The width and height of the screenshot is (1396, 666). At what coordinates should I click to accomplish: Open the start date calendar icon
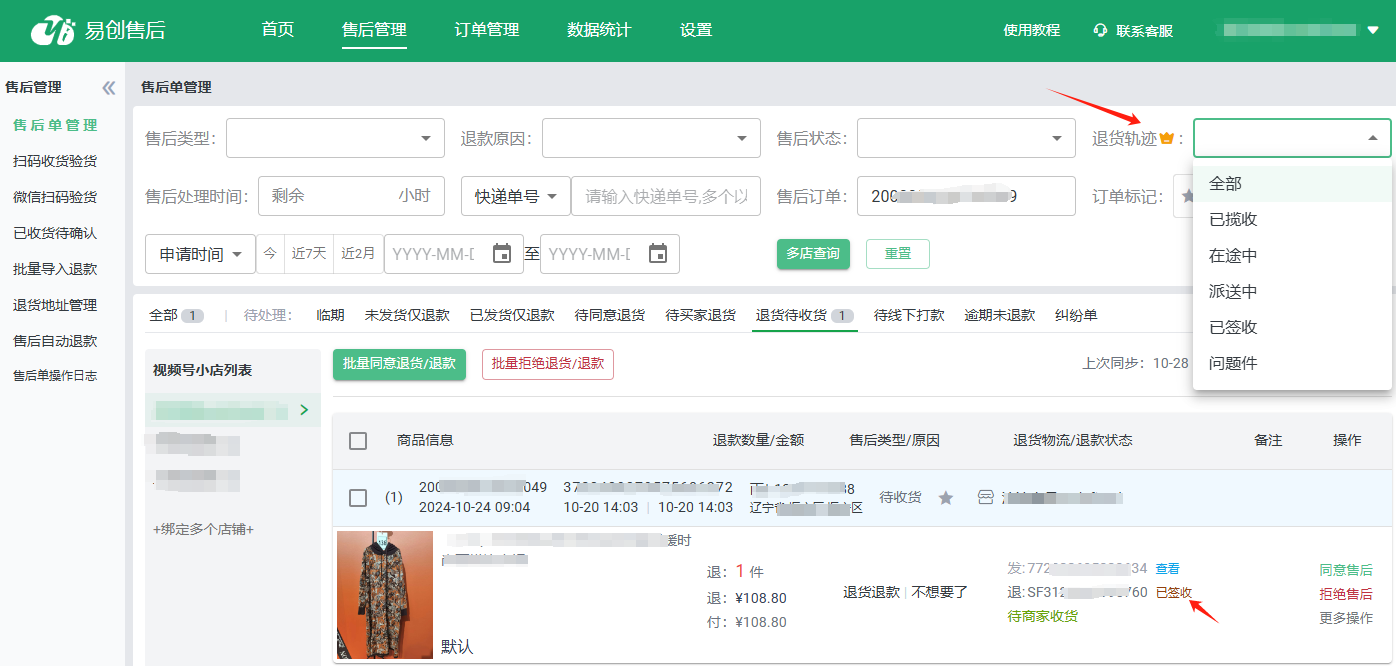tap(502, 254)
